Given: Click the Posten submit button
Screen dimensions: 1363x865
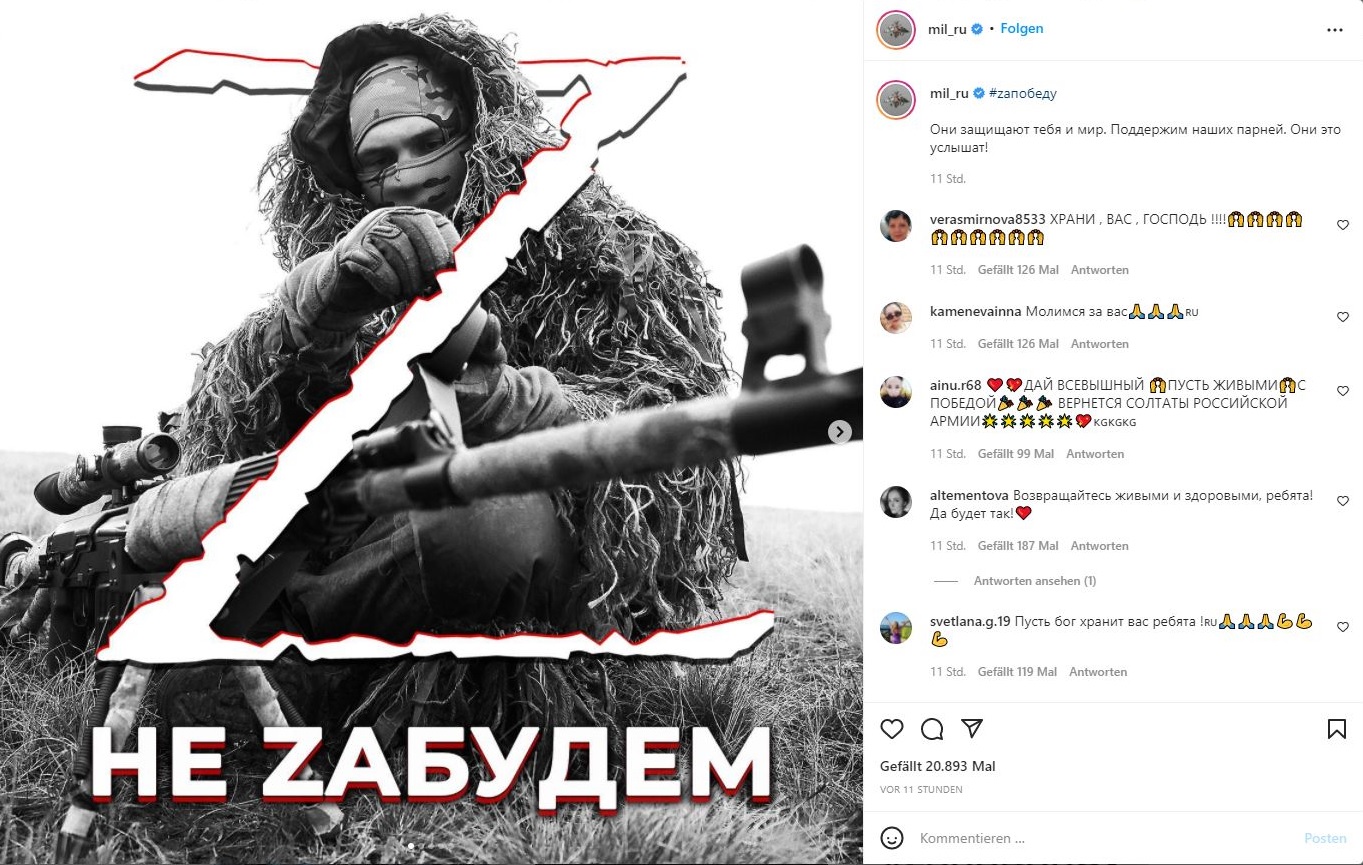Looking at the screenshot, I should tap(1325, 838).
